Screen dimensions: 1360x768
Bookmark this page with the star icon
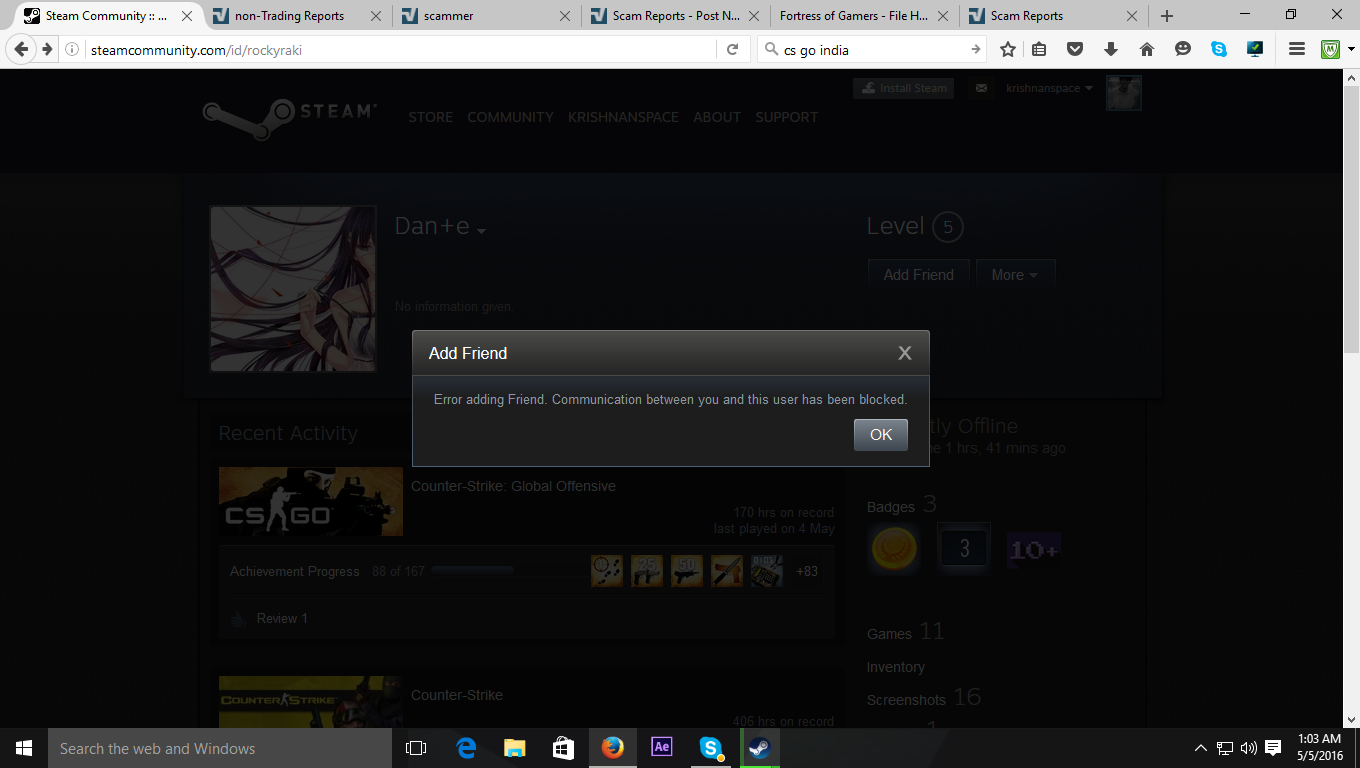tap(1008, 49)
